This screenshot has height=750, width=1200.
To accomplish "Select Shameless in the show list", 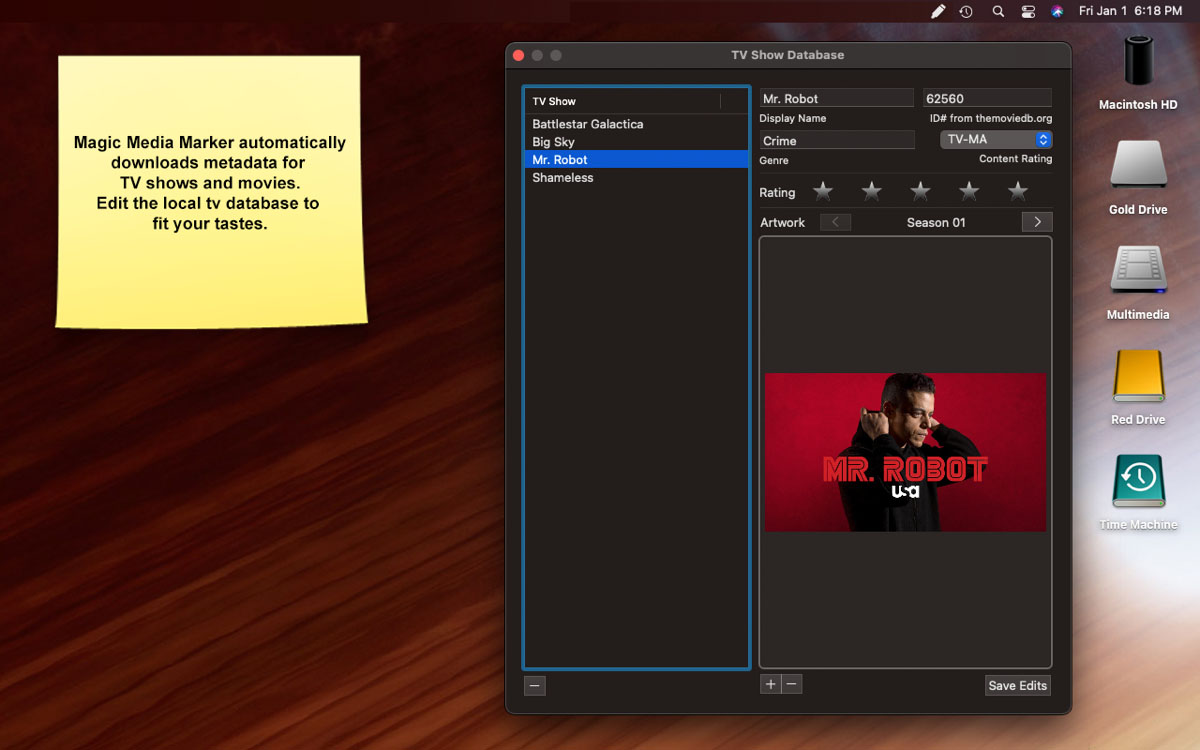I will pyautogui.click(x=636, y=178).
